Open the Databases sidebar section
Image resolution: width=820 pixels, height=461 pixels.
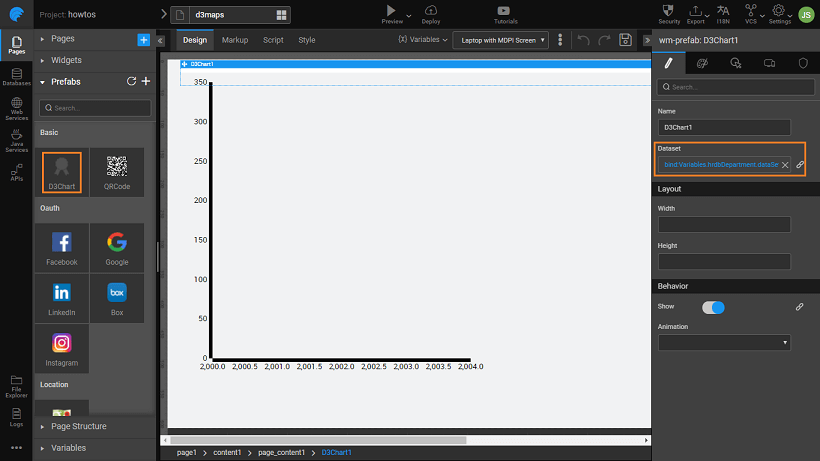tap(16, 77)
